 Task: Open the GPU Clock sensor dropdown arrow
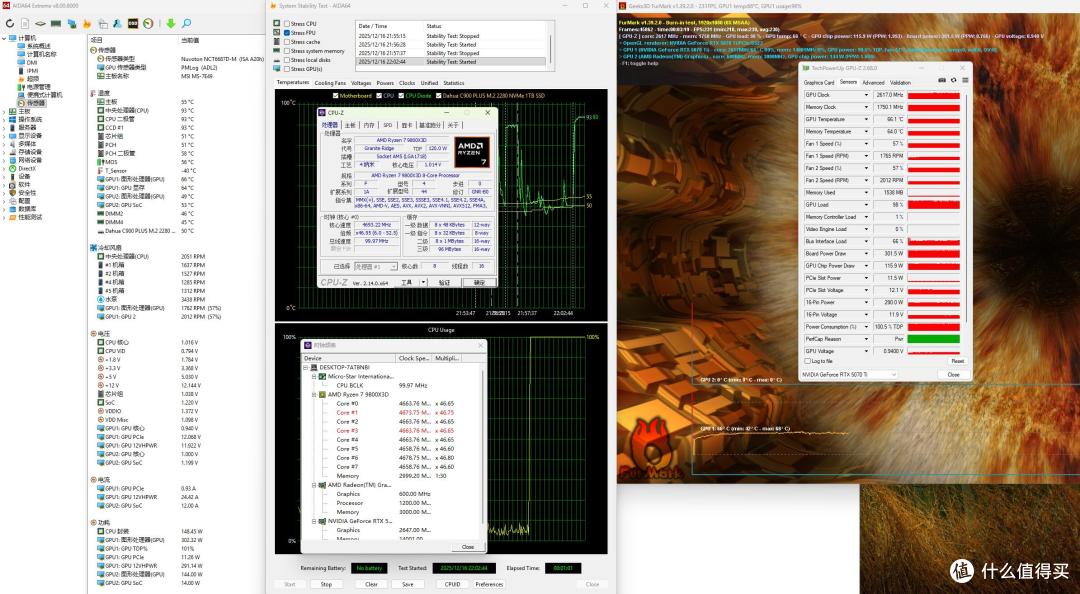coord(866,94)
